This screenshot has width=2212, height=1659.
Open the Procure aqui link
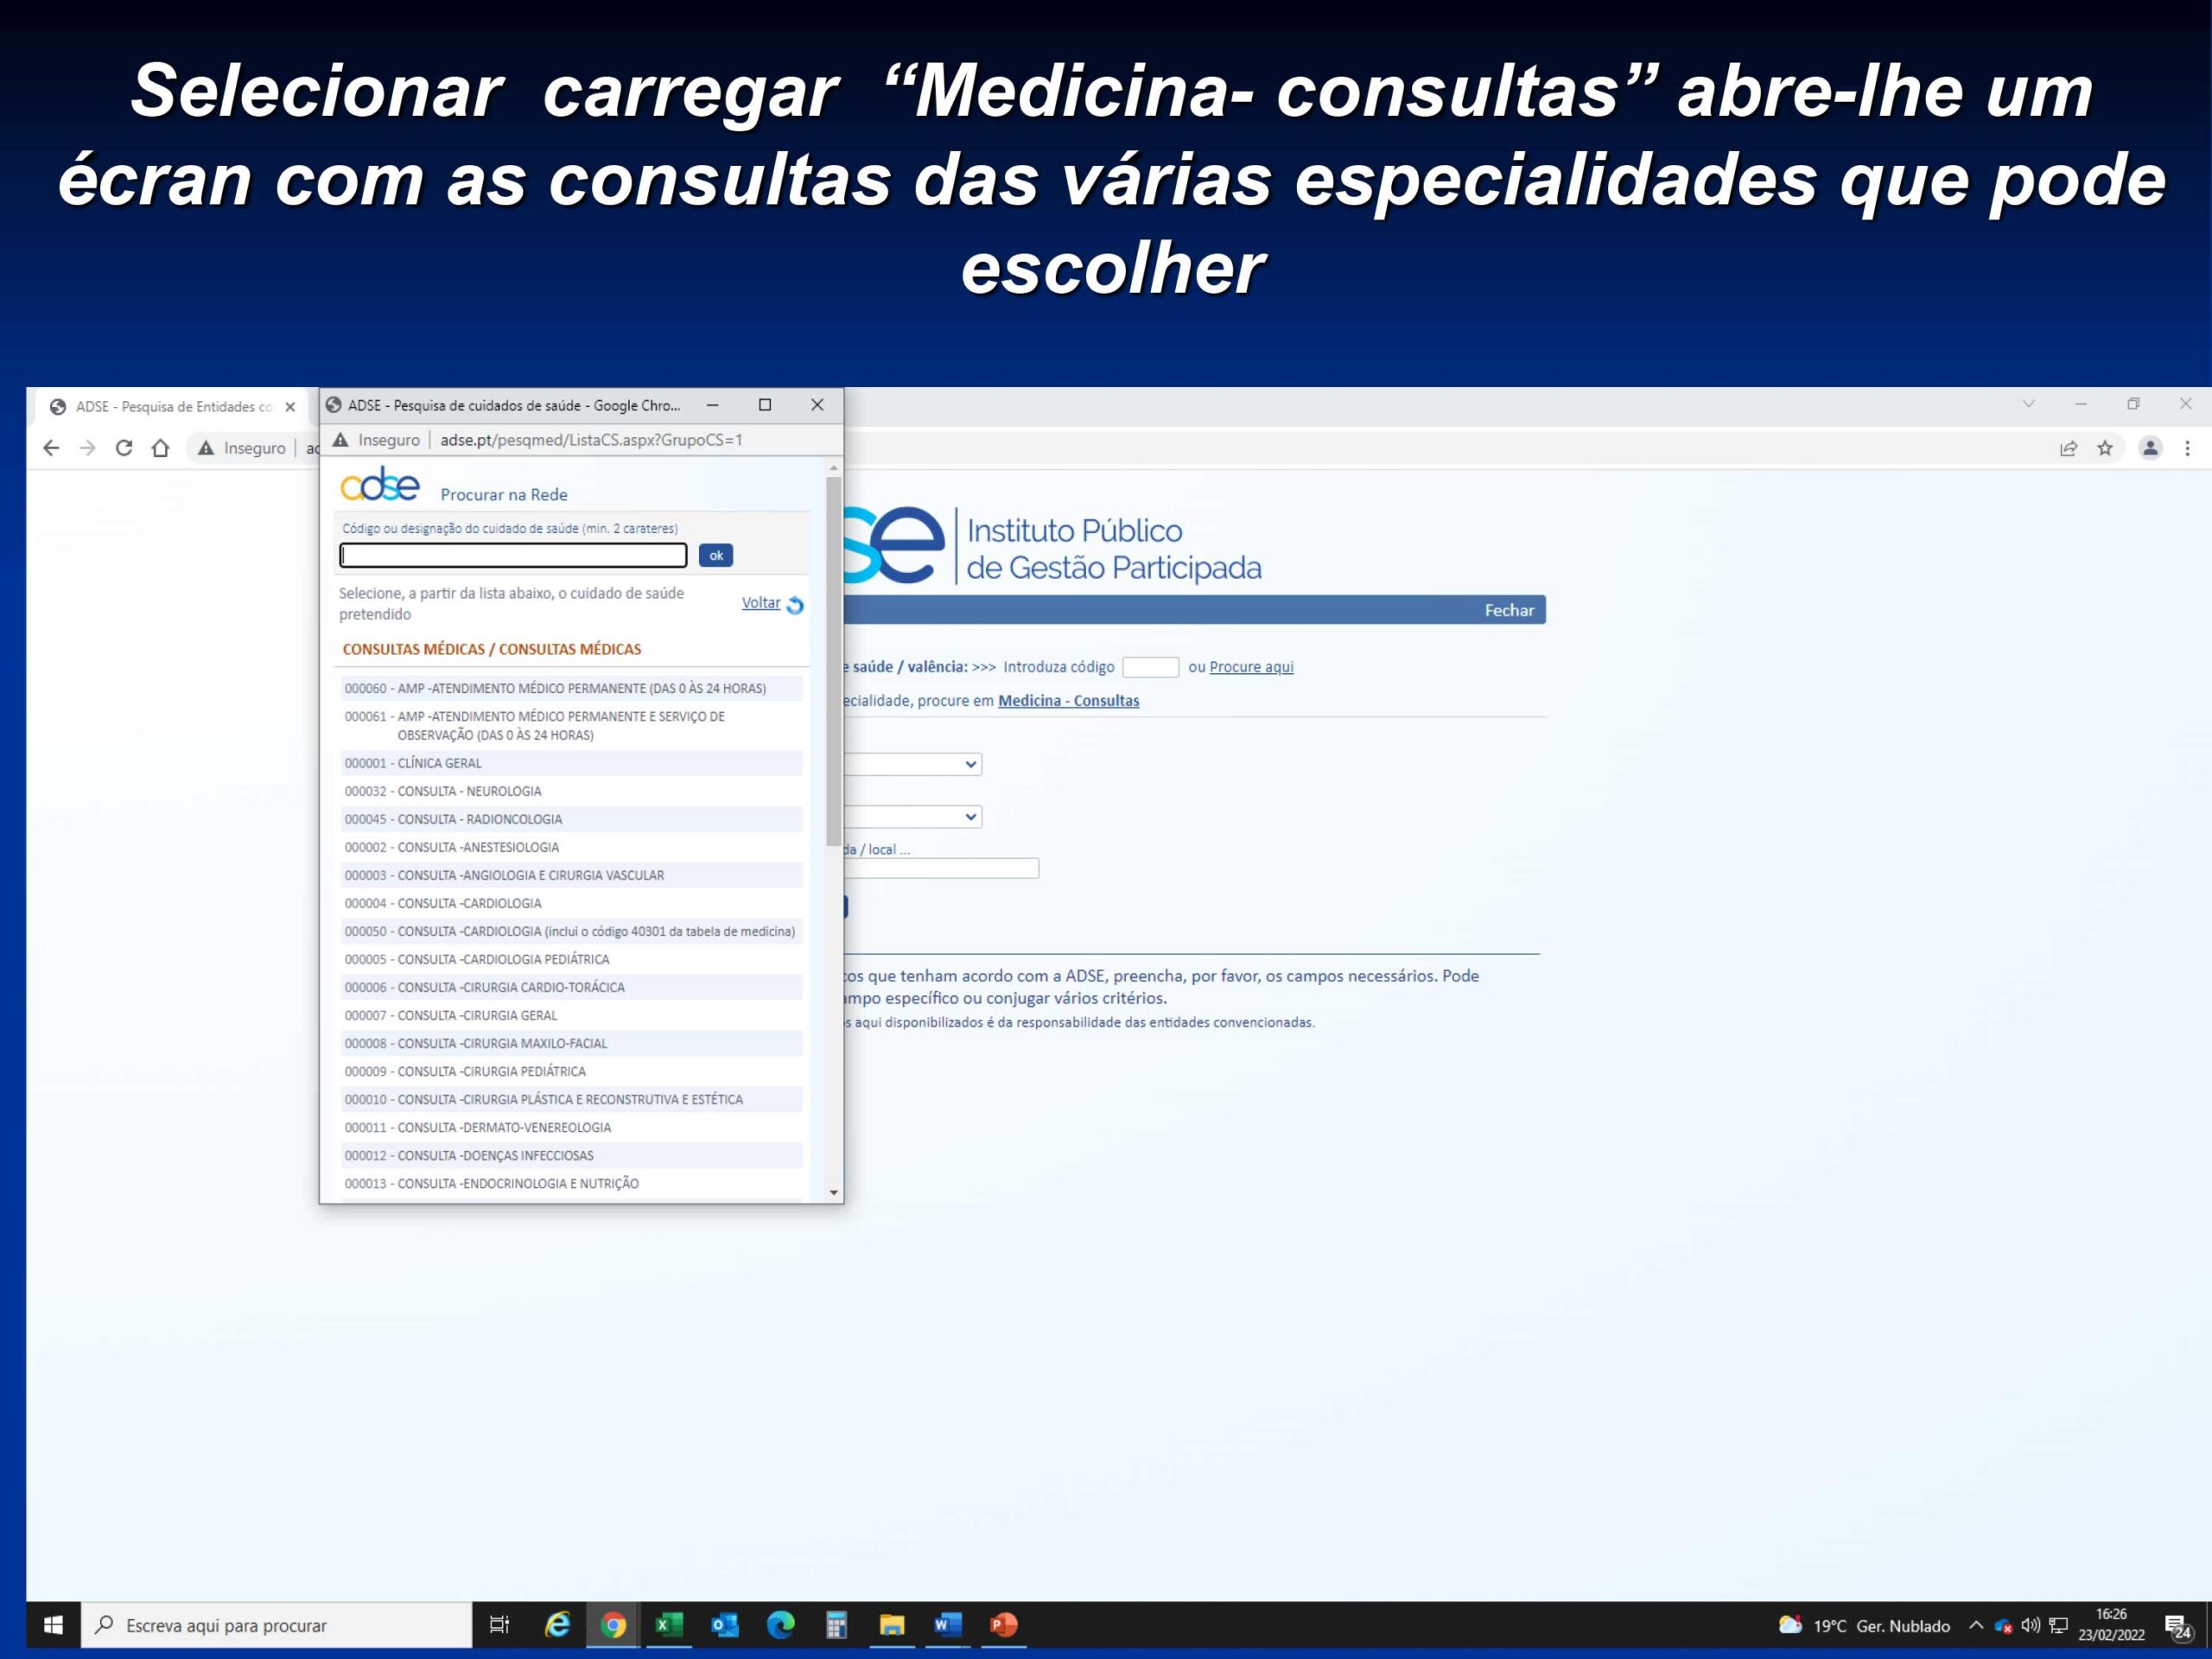[1251, 667]
